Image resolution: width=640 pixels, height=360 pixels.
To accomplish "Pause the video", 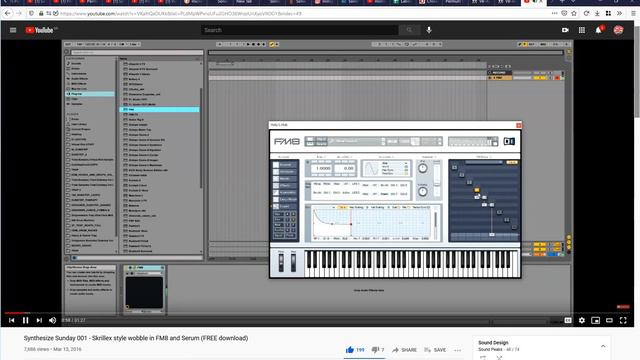I will pos(25,320).
